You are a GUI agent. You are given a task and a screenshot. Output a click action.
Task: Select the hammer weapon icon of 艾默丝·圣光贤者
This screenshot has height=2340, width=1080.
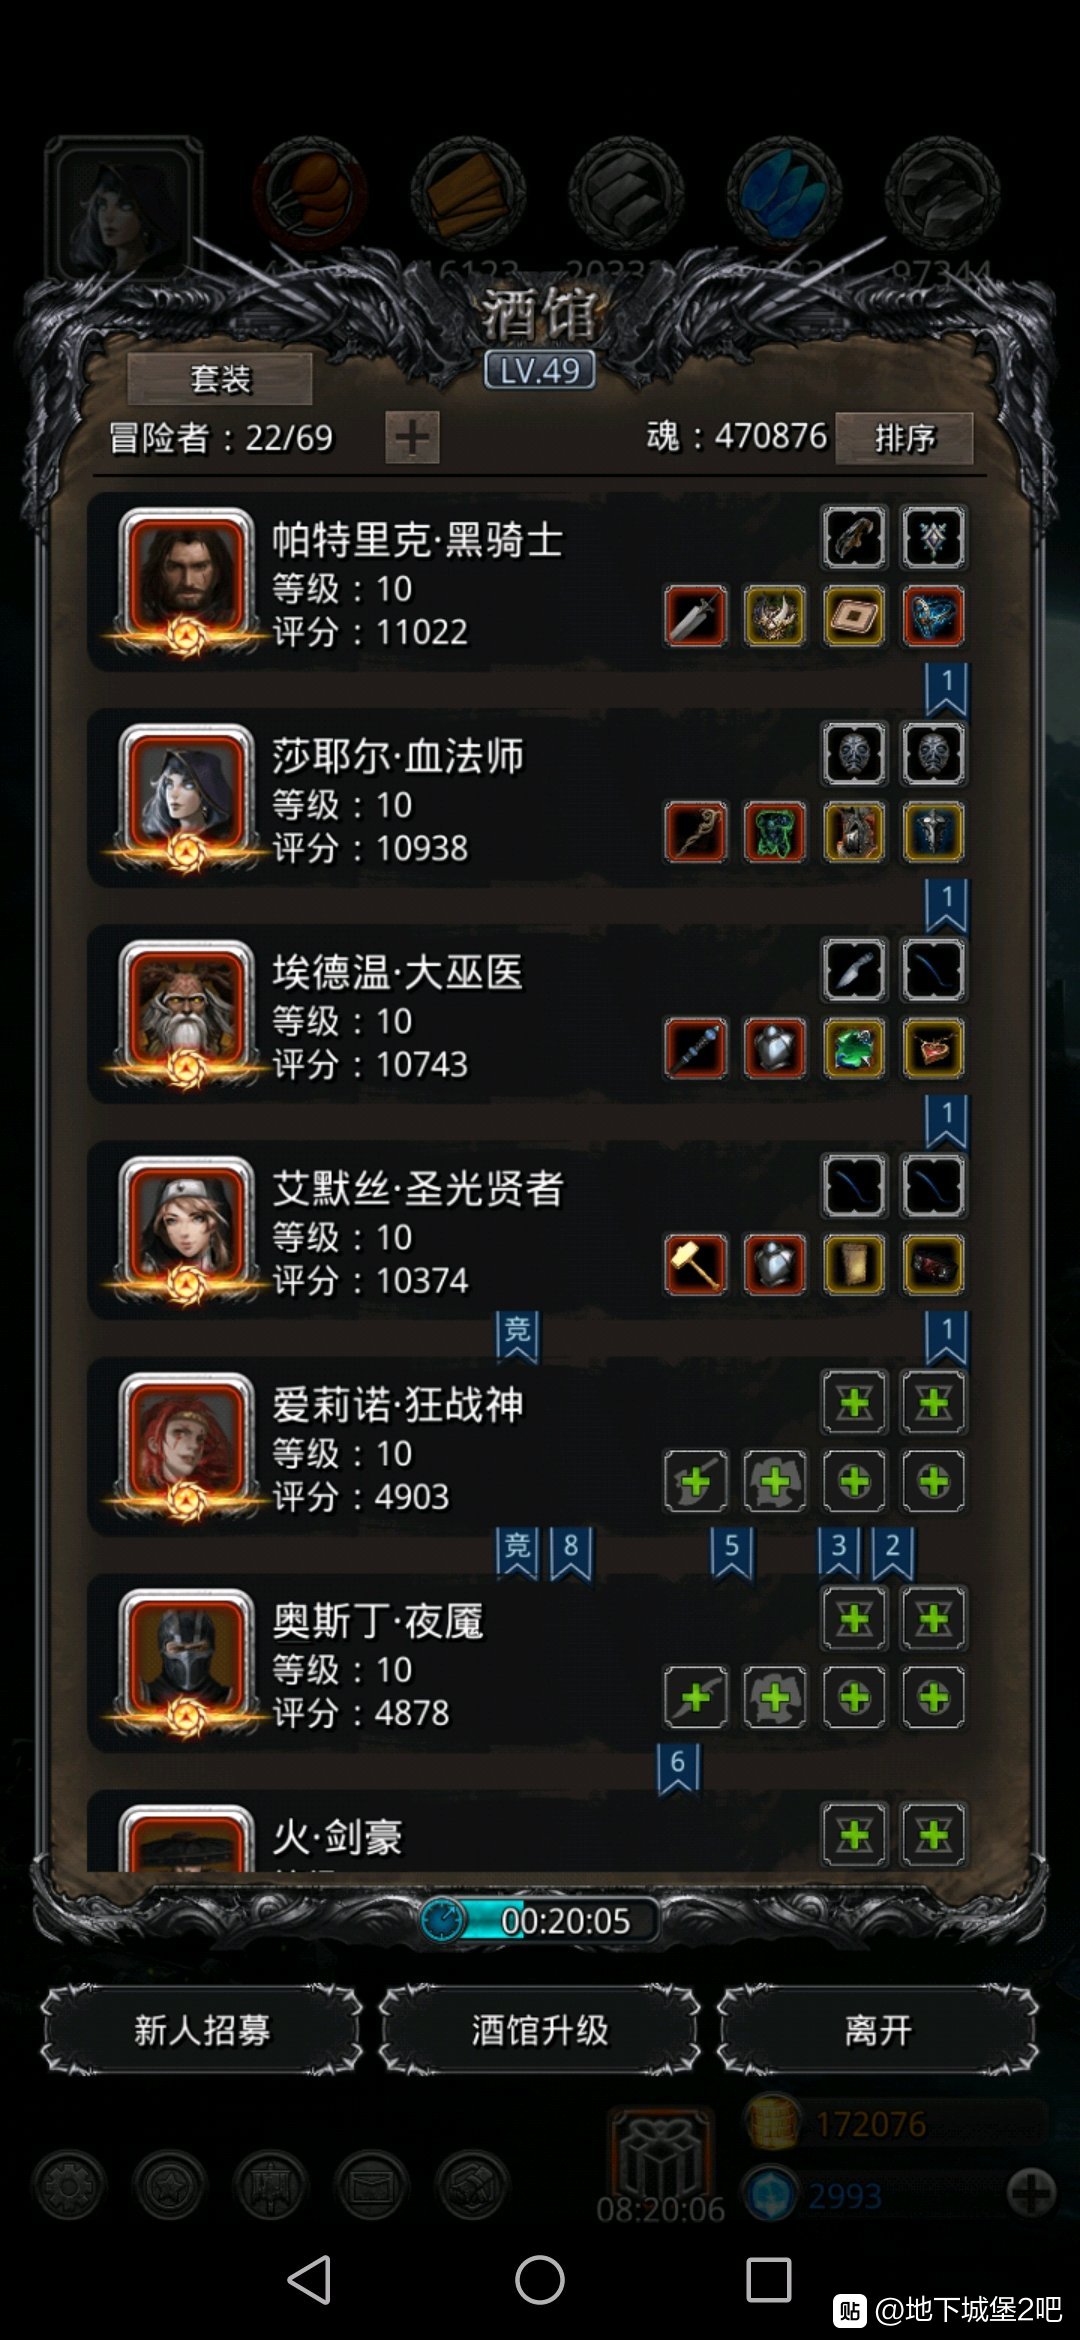[696, 1264]
